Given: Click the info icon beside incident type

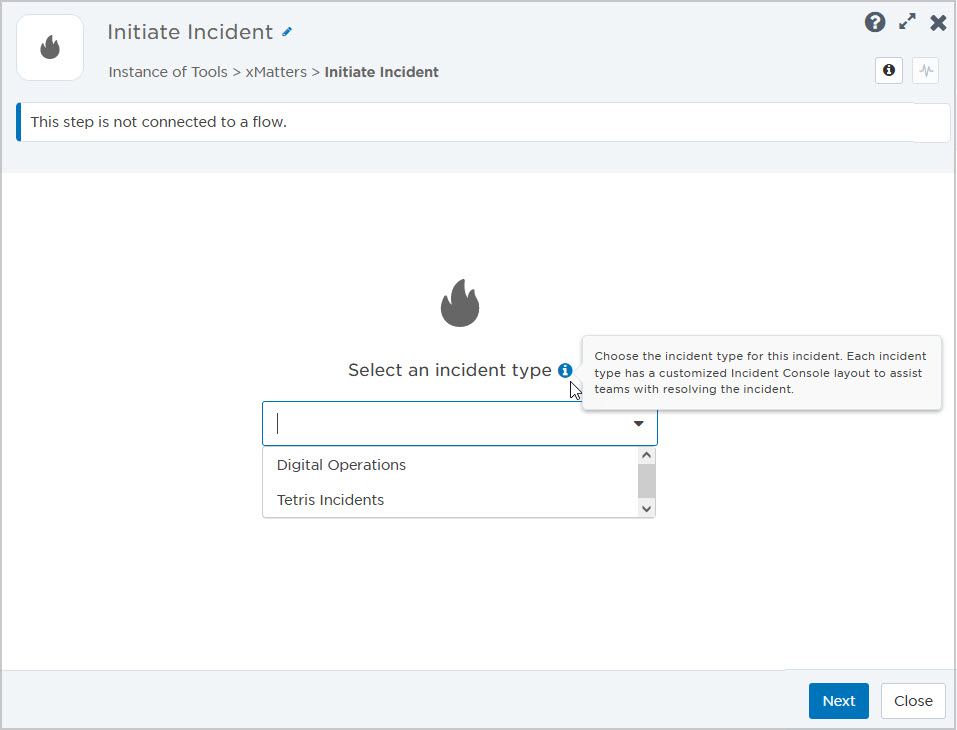Looking at the screenshot, I should [x=565, y=370].
